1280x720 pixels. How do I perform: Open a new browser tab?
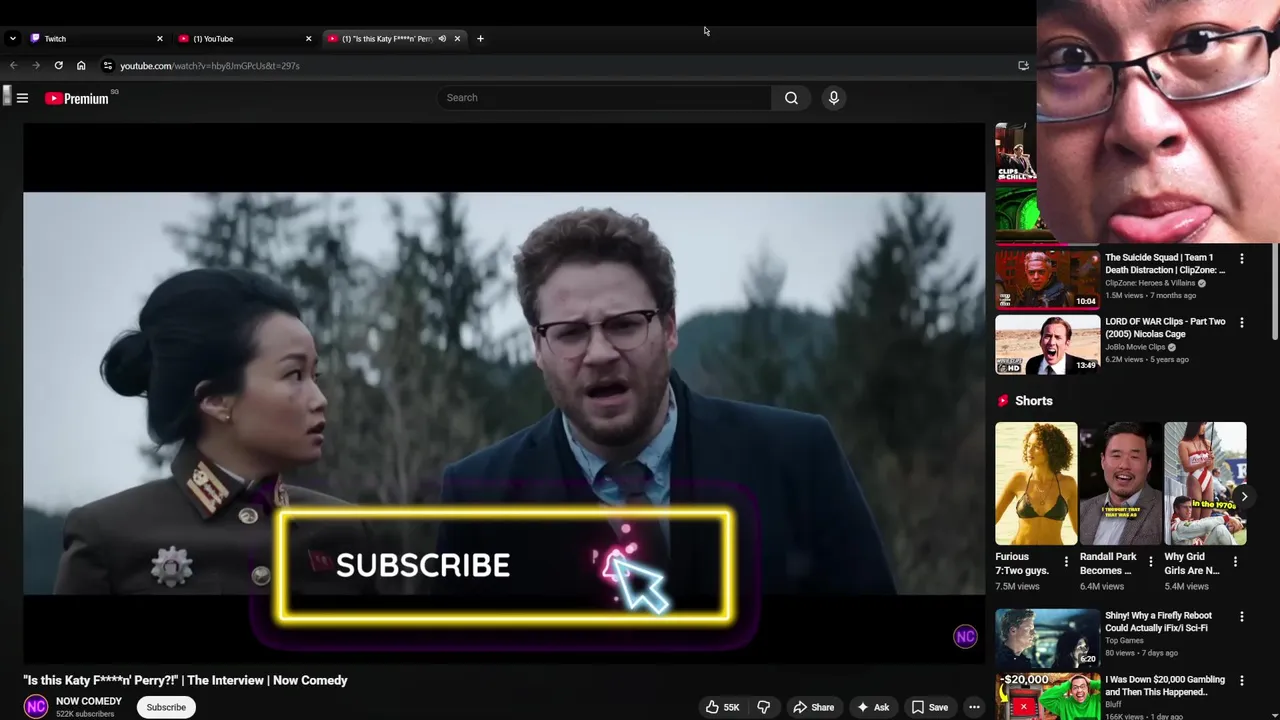click(480, 39)
